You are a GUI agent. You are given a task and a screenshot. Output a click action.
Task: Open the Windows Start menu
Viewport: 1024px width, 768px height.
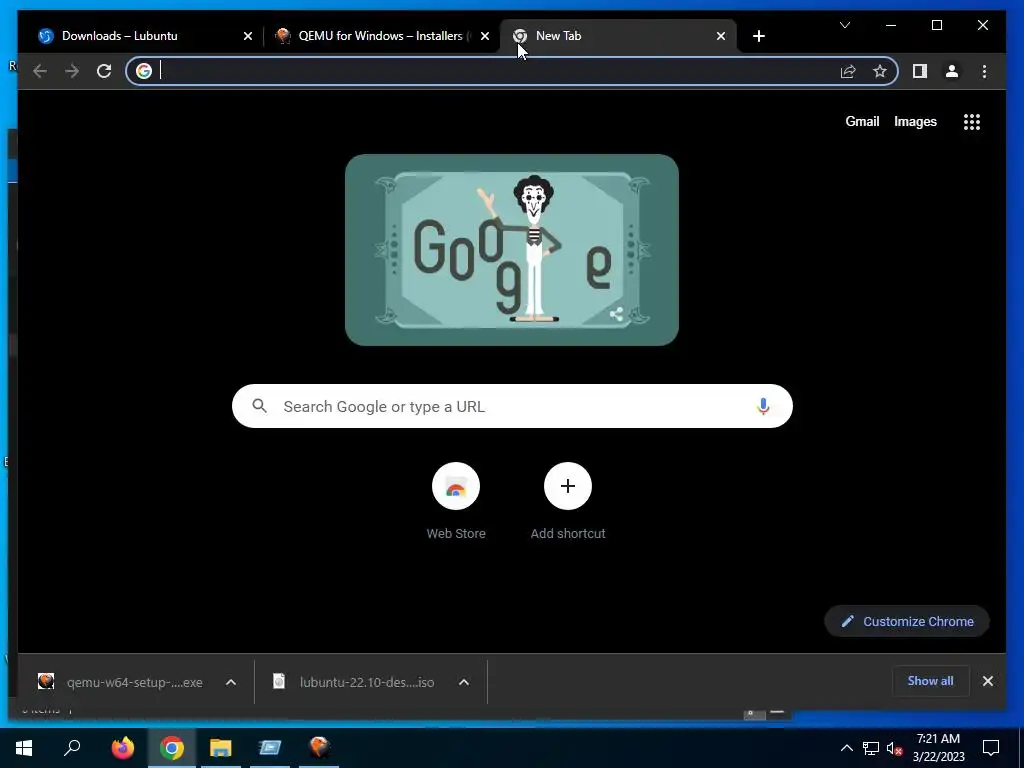coord(24,748)
